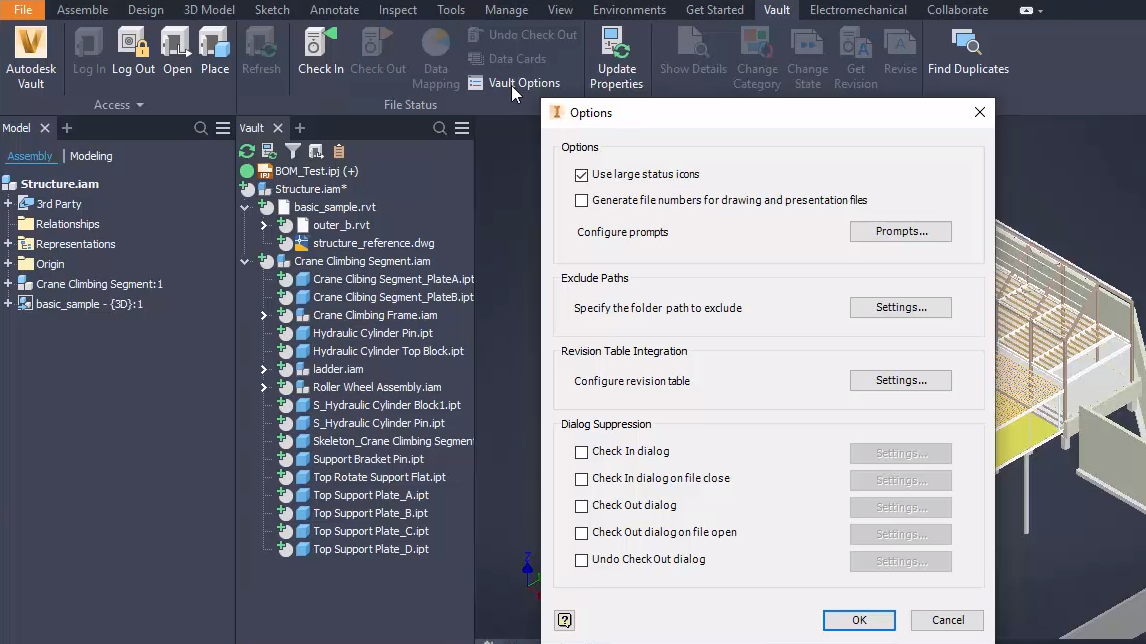
Task: Open the Access panel dropdown
Action: [118, 105]
